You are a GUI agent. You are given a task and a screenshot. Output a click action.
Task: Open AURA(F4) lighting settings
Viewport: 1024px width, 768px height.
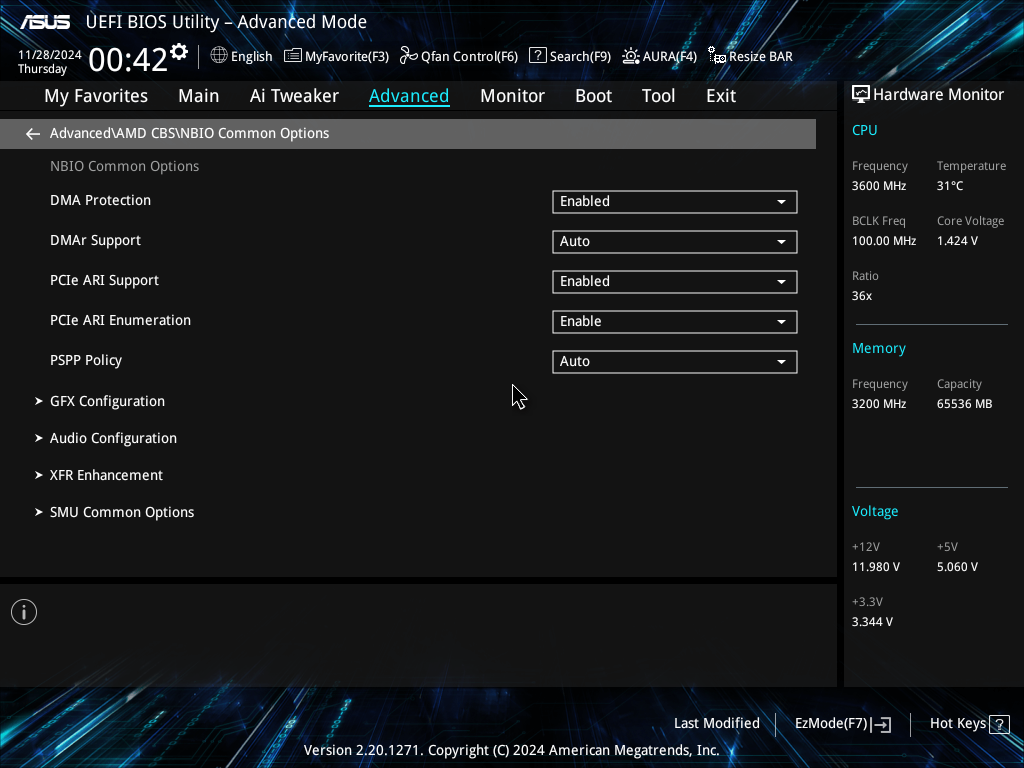(659, 57)
